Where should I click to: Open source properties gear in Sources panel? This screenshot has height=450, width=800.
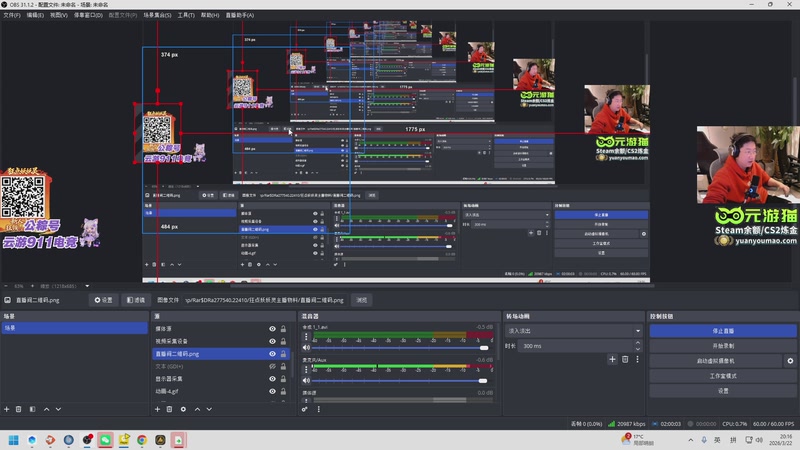tap(183, 409)
